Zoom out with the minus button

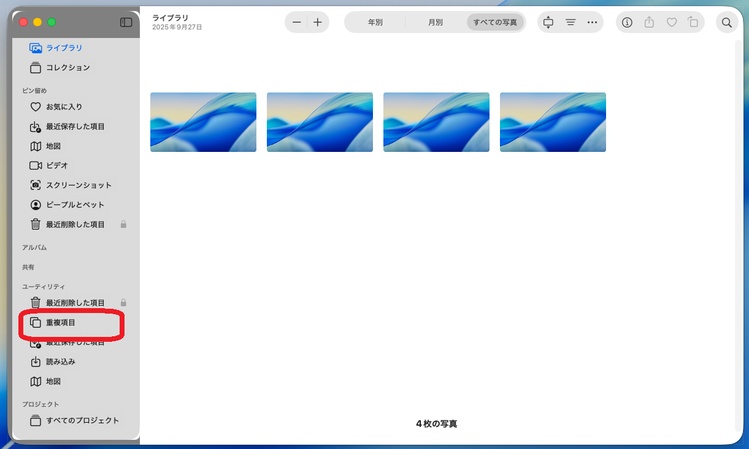tap(297, 22)
